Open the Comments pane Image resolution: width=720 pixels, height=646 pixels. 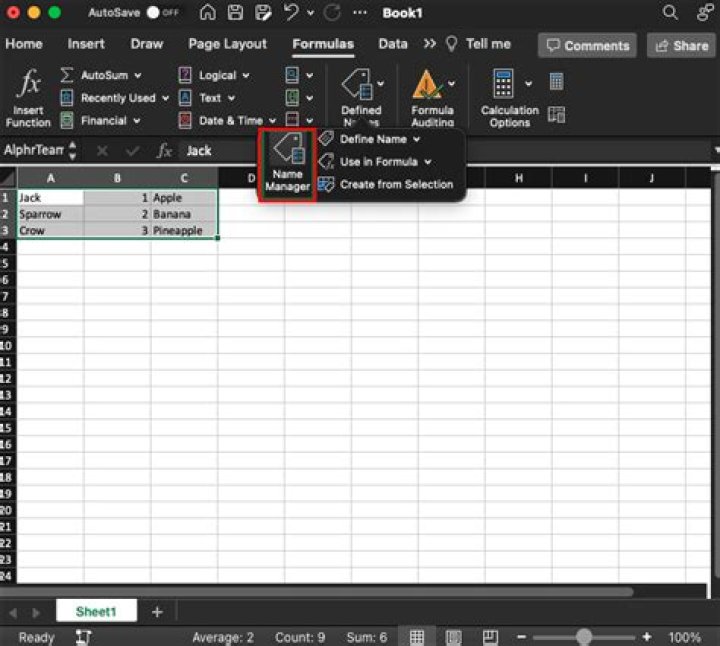pos(586,45)
